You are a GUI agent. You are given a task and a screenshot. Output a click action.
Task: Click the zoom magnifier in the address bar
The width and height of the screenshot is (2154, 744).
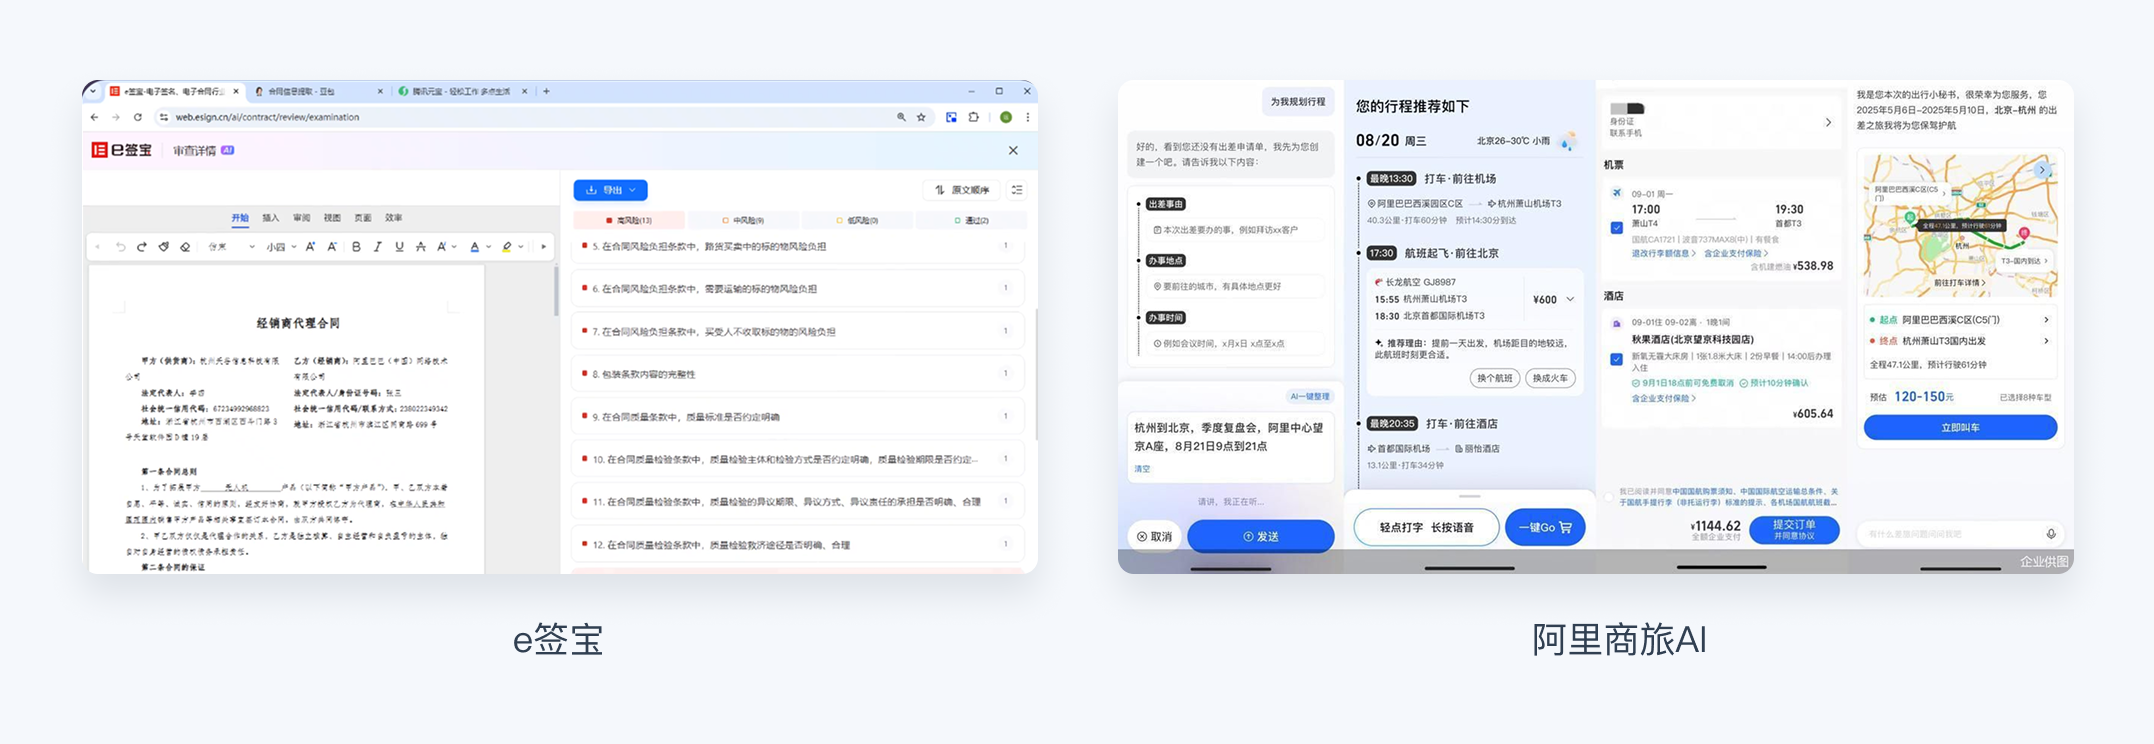click(901, 117)
